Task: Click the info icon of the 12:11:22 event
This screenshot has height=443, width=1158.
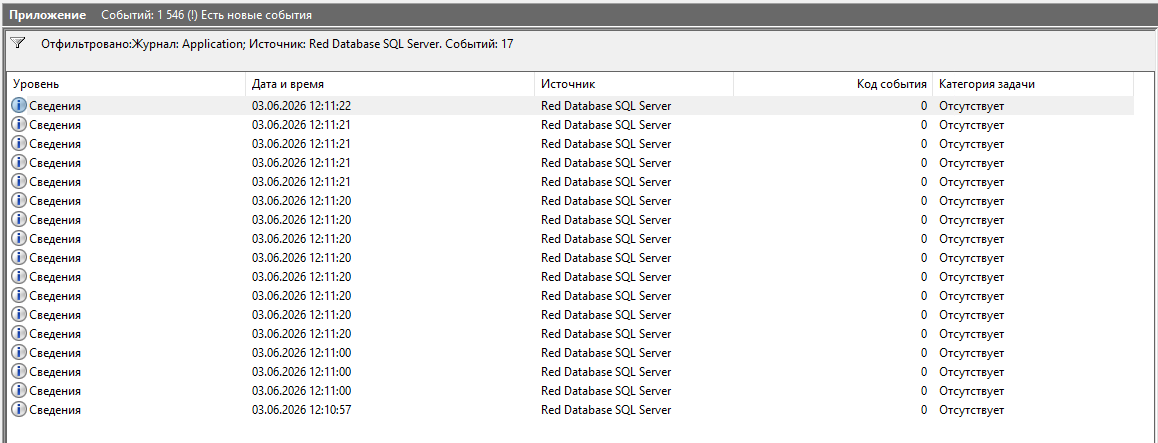Action: click(19, 106)
